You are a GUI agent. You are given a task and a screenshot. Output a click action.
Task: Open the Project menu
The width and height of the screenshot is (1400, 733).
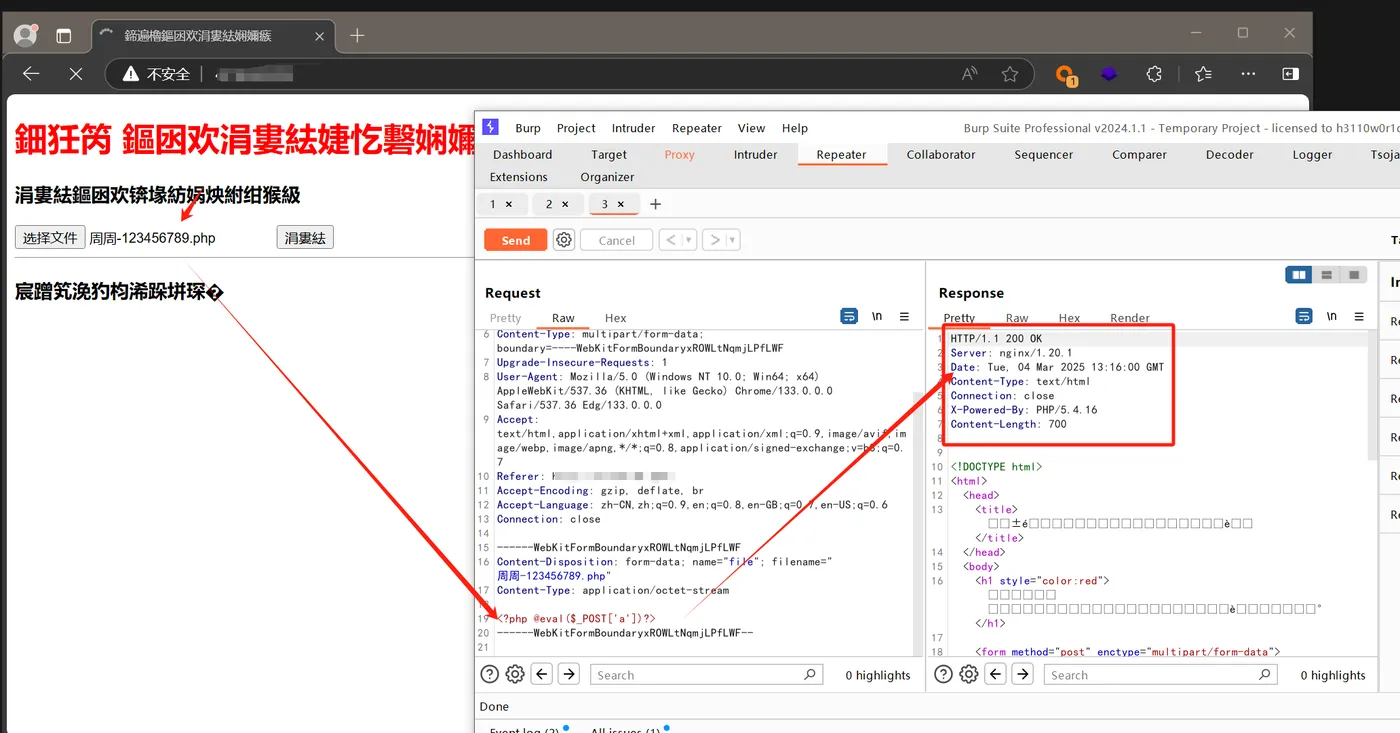tap(576, 128)
